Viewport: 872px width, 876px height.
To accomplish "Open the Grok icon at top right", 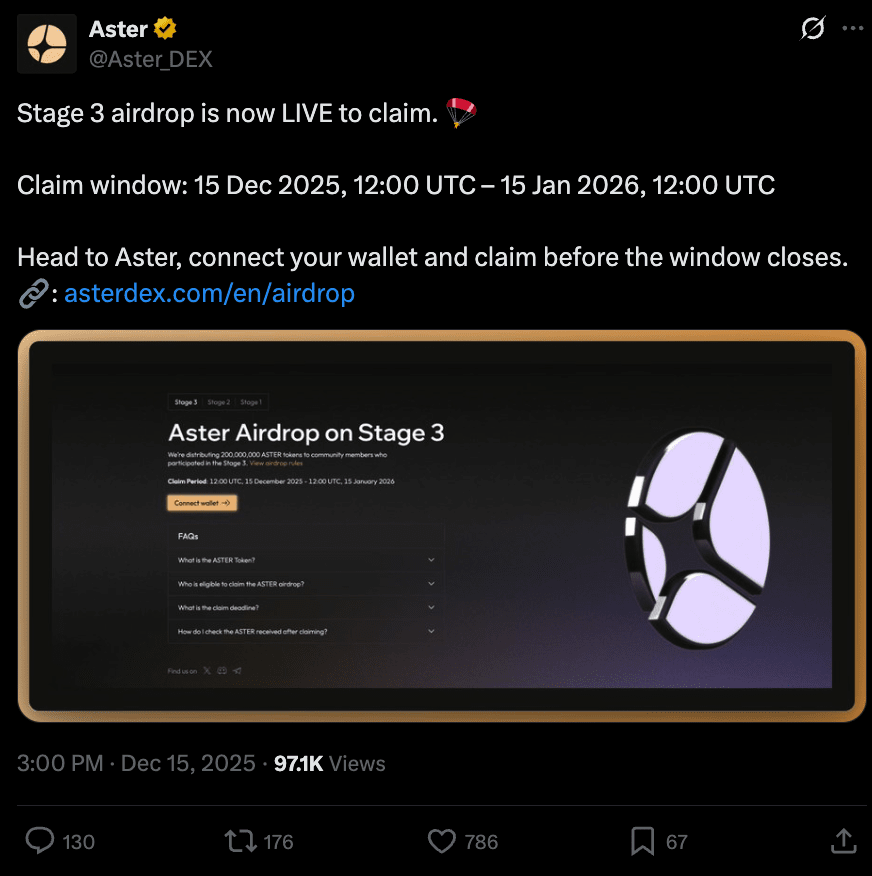I will pyautogui.click(x=813, y=29).
